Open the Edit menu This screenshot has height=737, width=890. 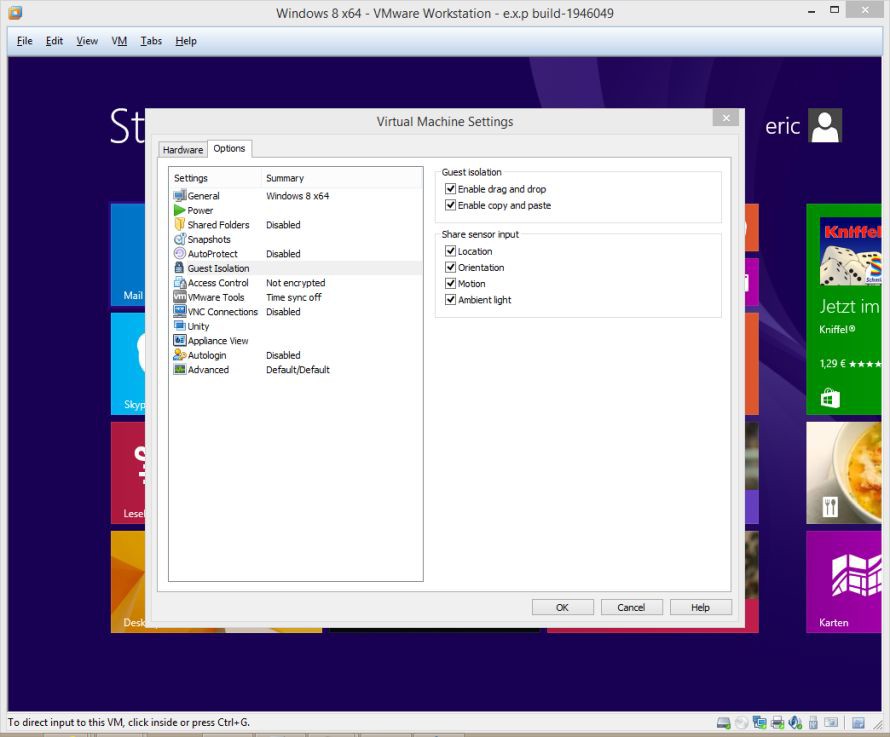click(54, 41)
